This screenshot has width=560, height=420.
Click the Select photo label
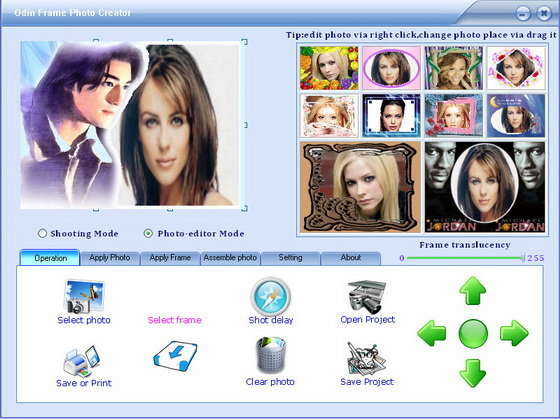[84, 320]
